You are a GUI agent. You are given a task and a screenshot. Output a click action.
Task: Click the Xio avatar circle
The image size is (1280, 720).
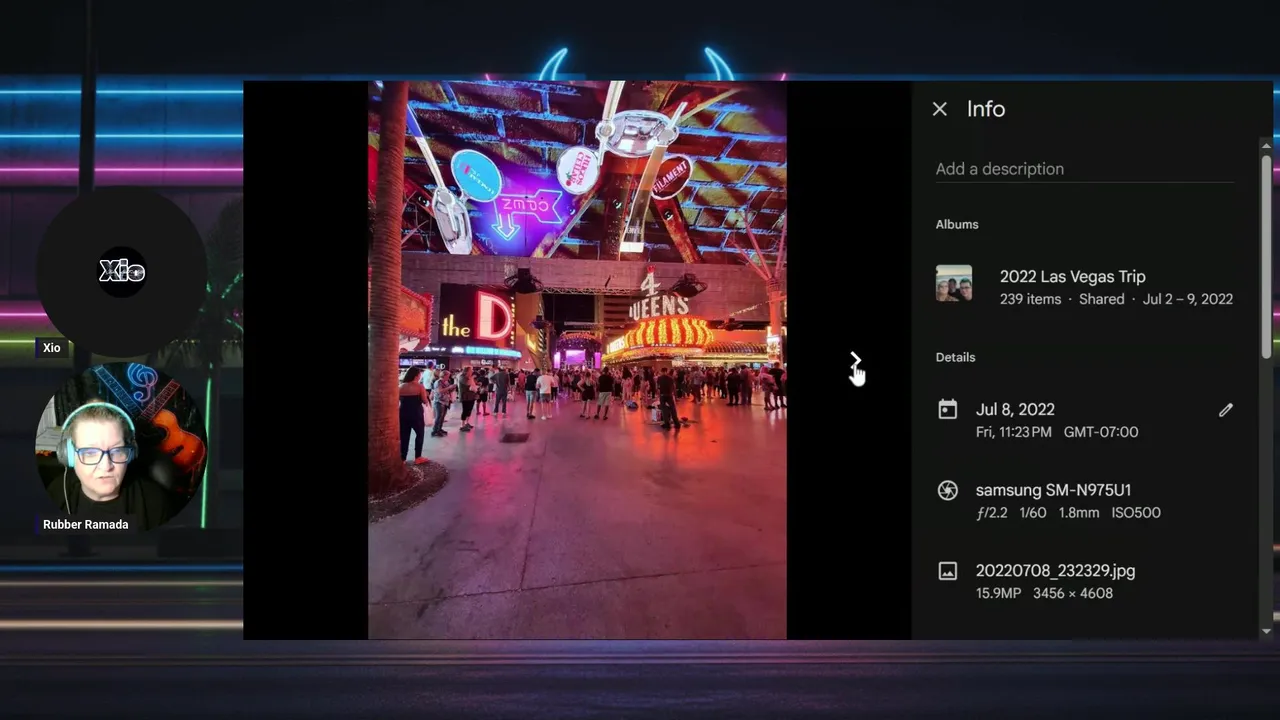click(x=122, y=271)
